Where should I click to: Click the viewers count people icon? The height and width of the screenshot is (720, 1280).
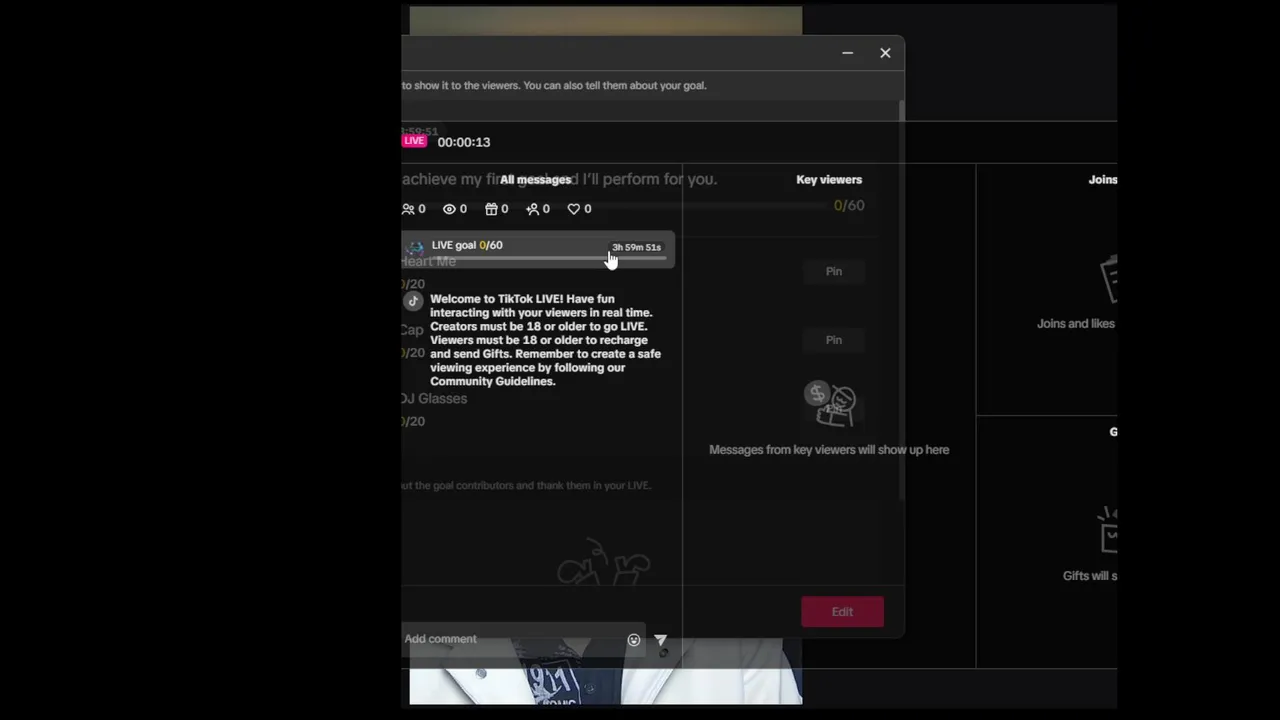408,209
